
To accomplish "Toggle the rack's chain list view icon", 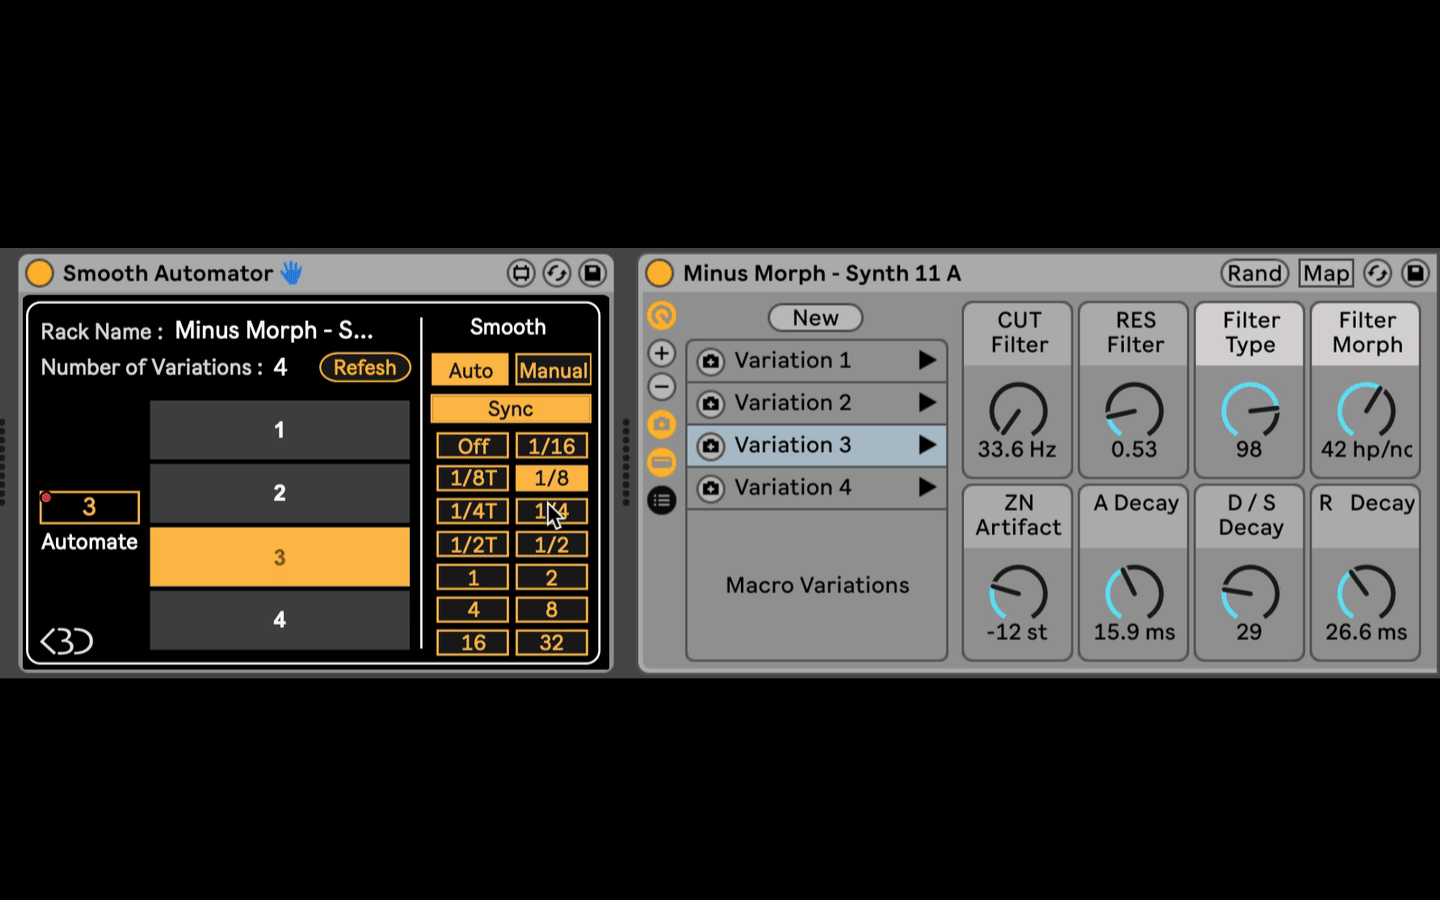I will [661, 500].
